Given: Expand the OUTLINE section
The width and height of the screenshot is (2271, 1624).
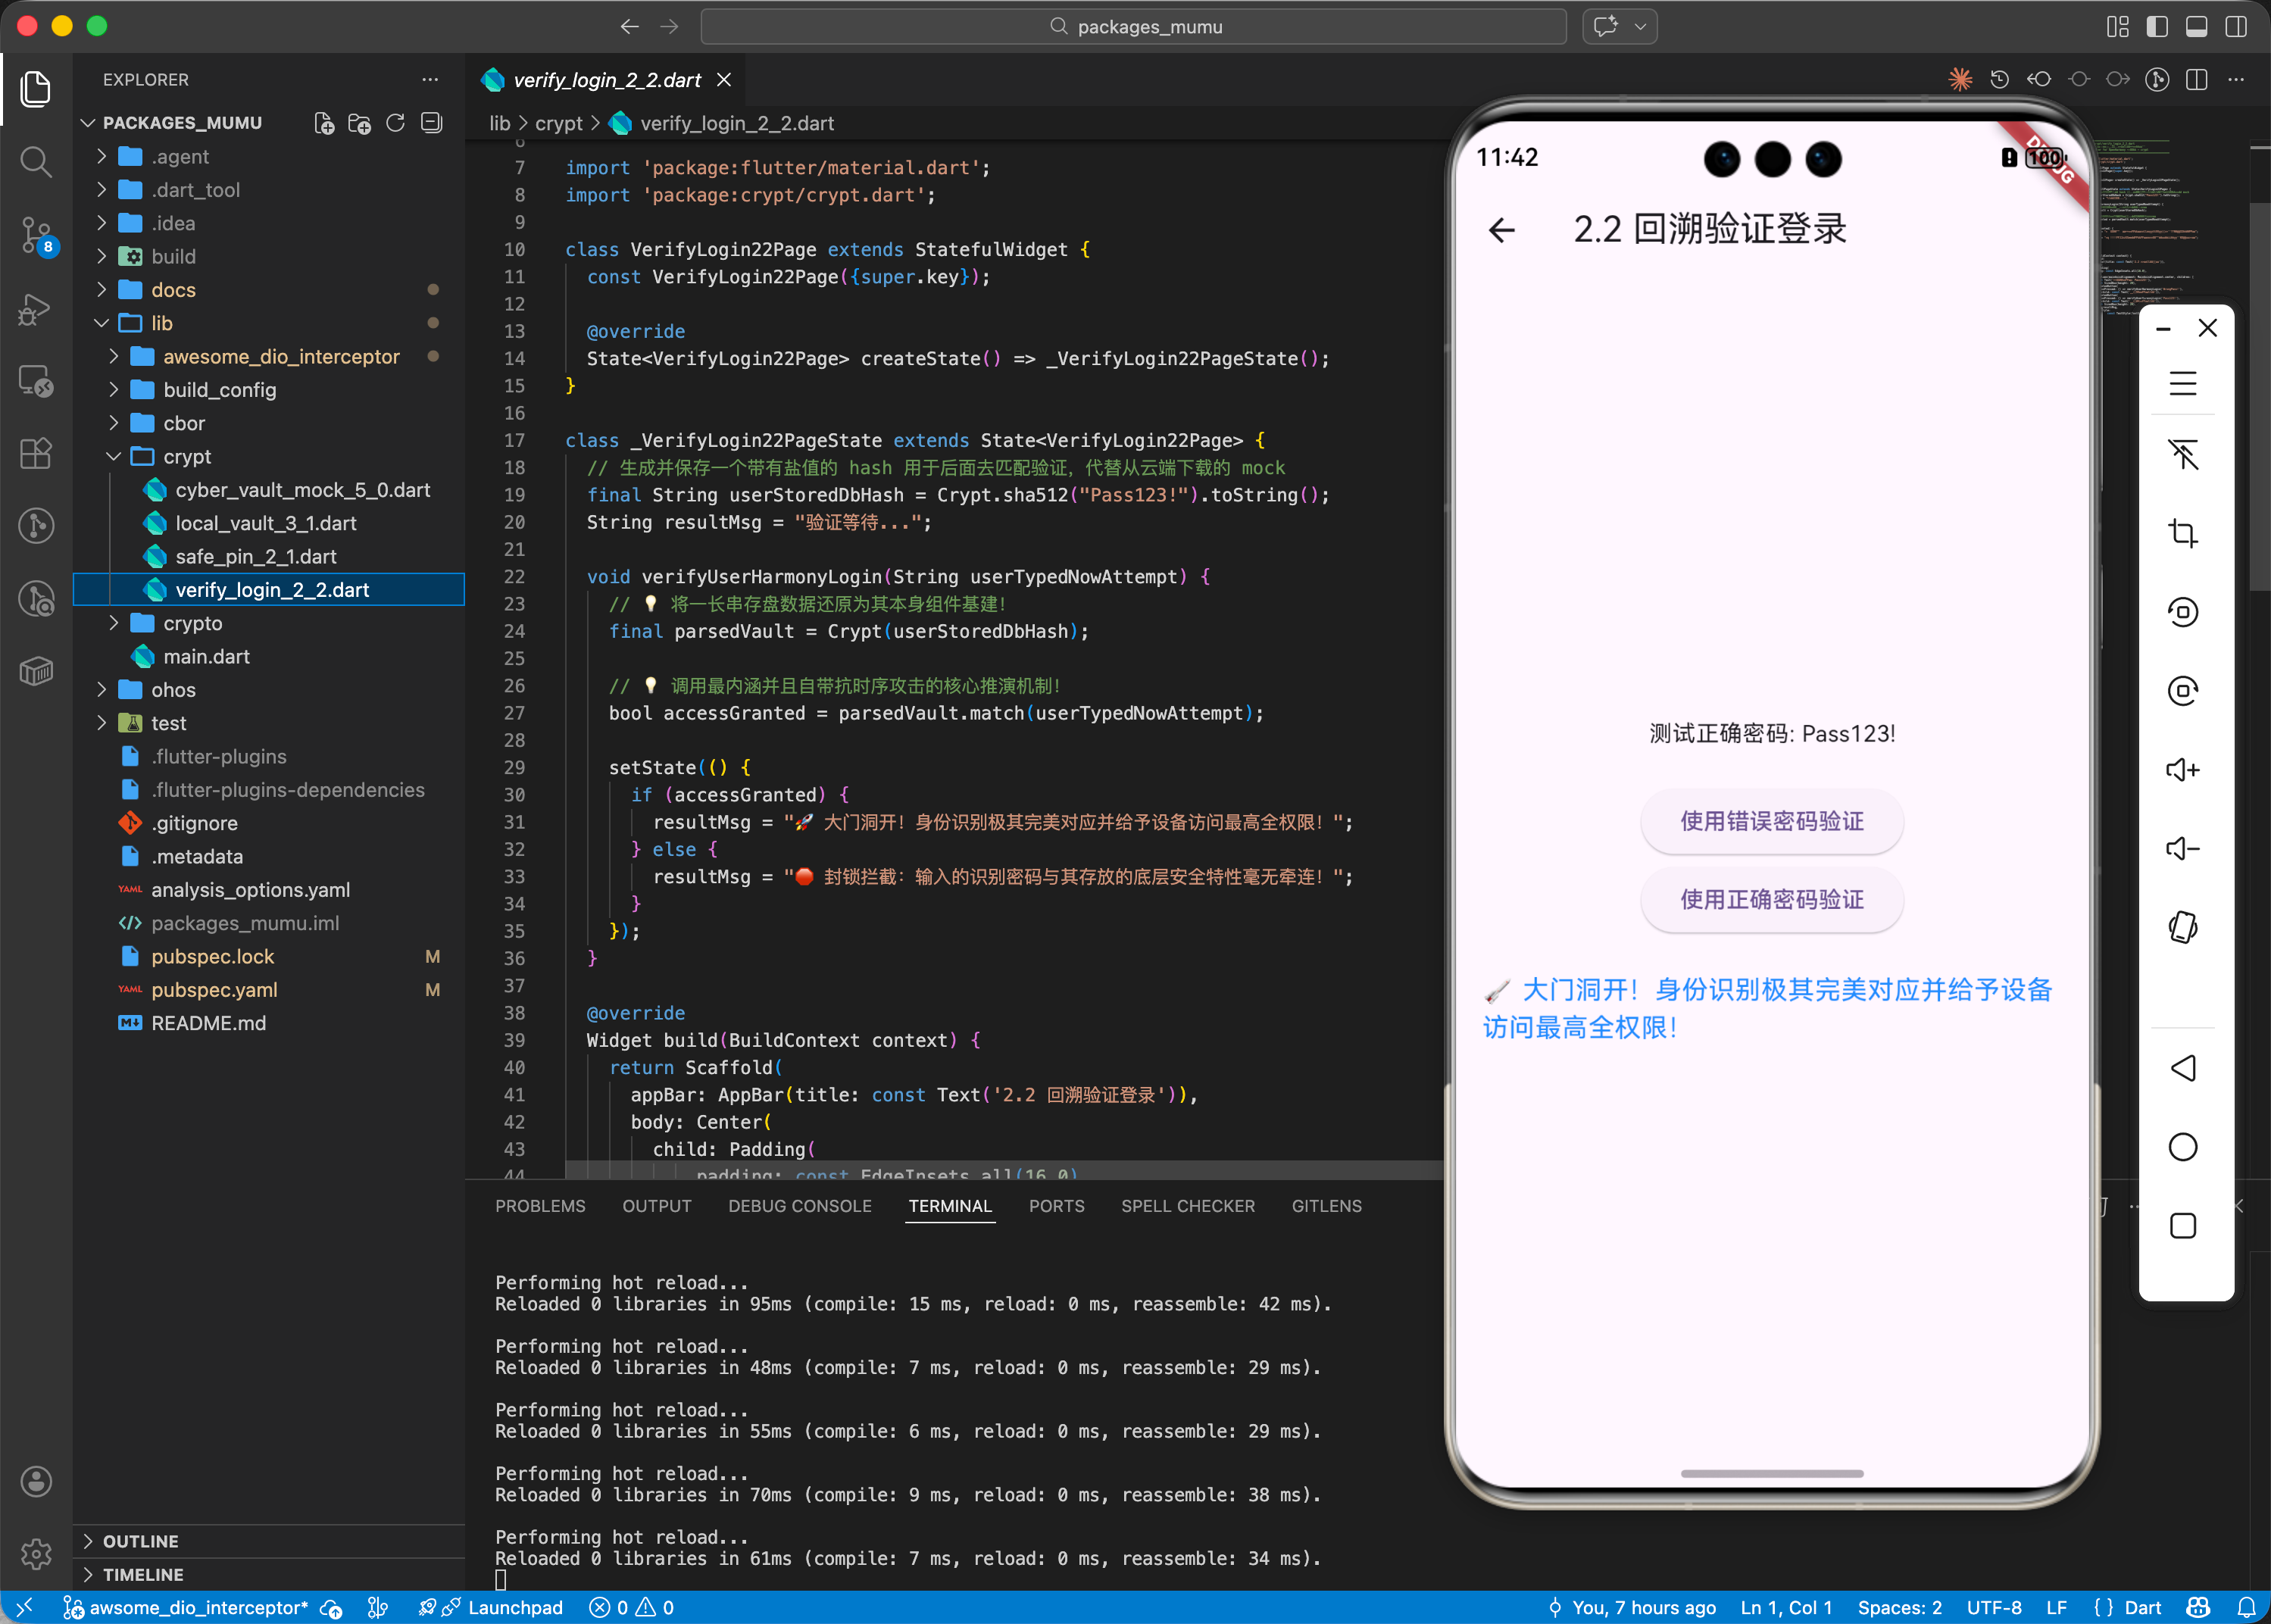Looking at the screenshot, I should tap(140, 1541).
